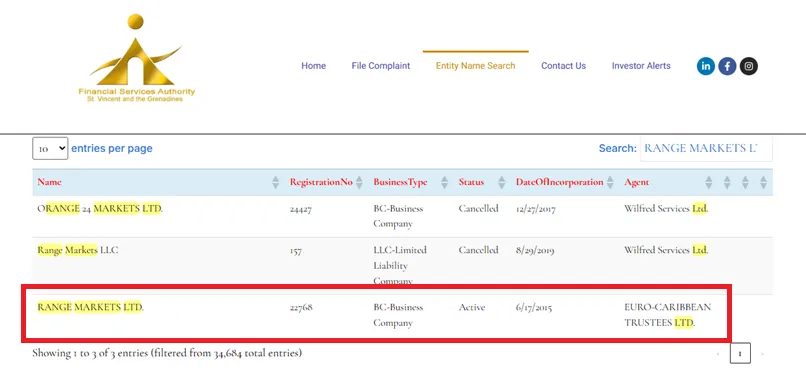Screen dimensions: 806x392
Task: Click incorporation date 6/17/2015
Action: (x=534, y=308)
